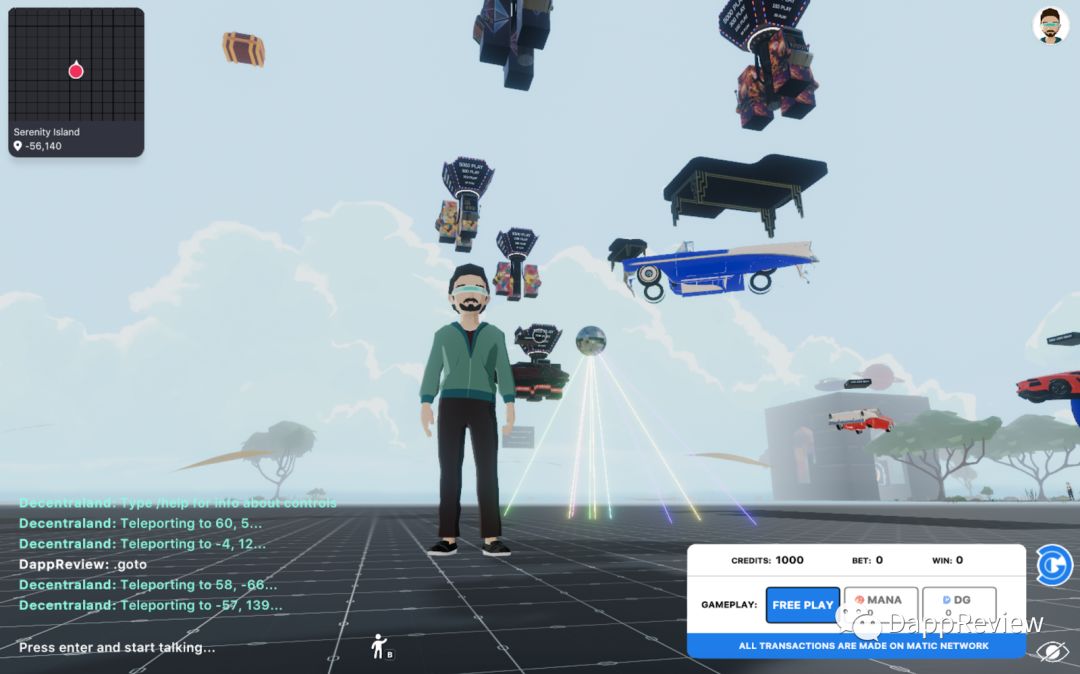The height and width of the screenshot is (674, 1080).
Task: Click the 'DappReview: .goto' chat message
Action: click(83, 564)
